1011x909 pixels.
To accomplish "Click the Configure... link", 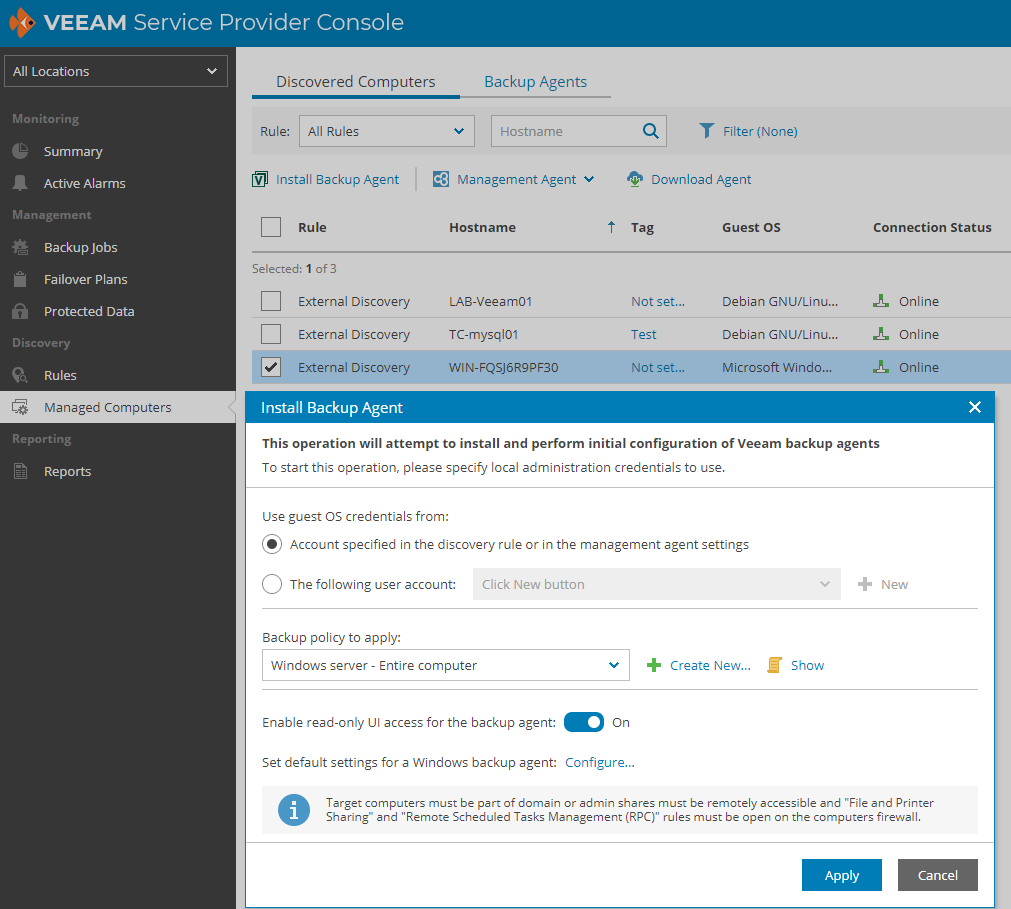I will click(600, 762).
